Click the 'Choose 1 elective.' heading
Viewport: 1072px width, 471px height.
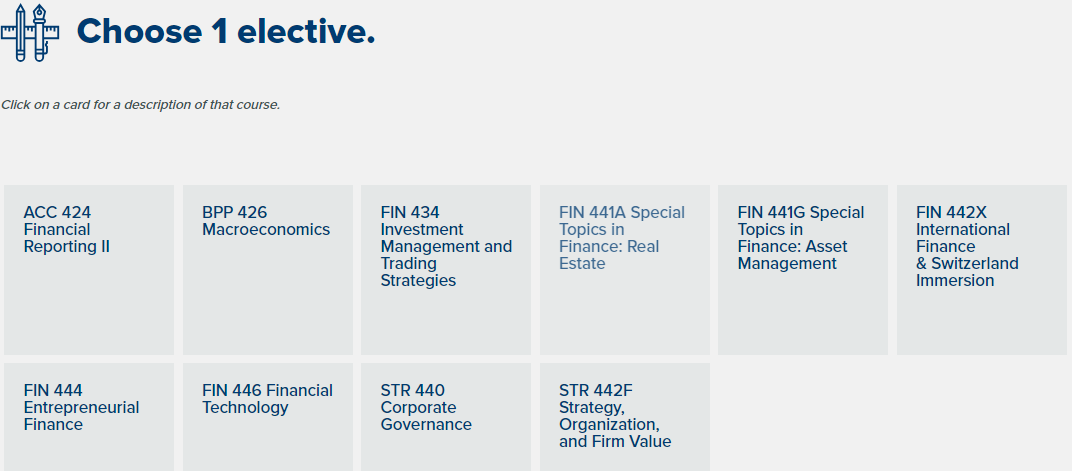click(x=226, y=31)
